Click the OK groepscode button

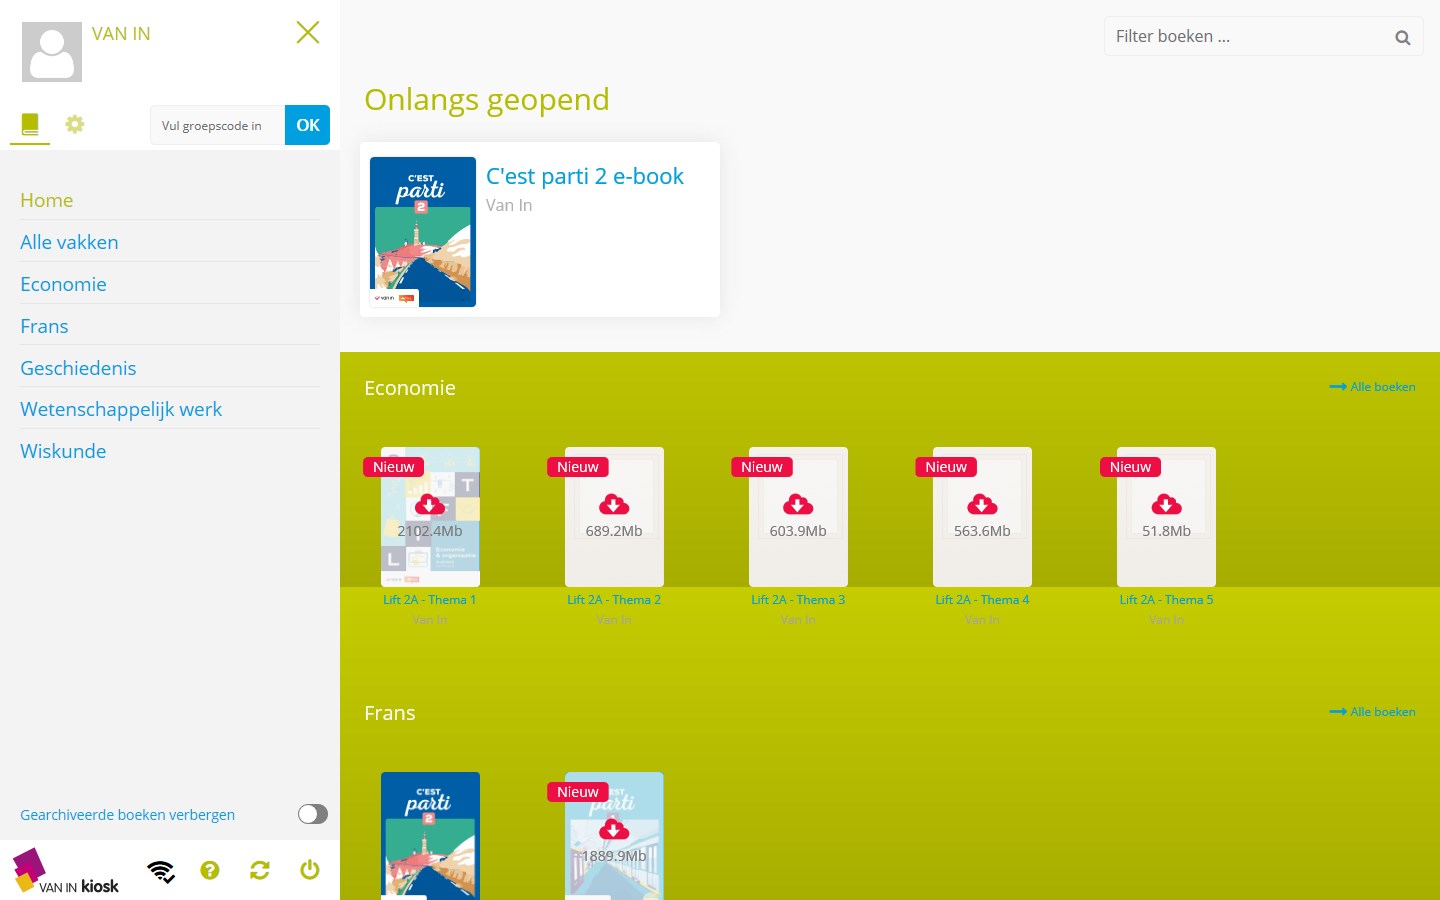tap(308, 125)
